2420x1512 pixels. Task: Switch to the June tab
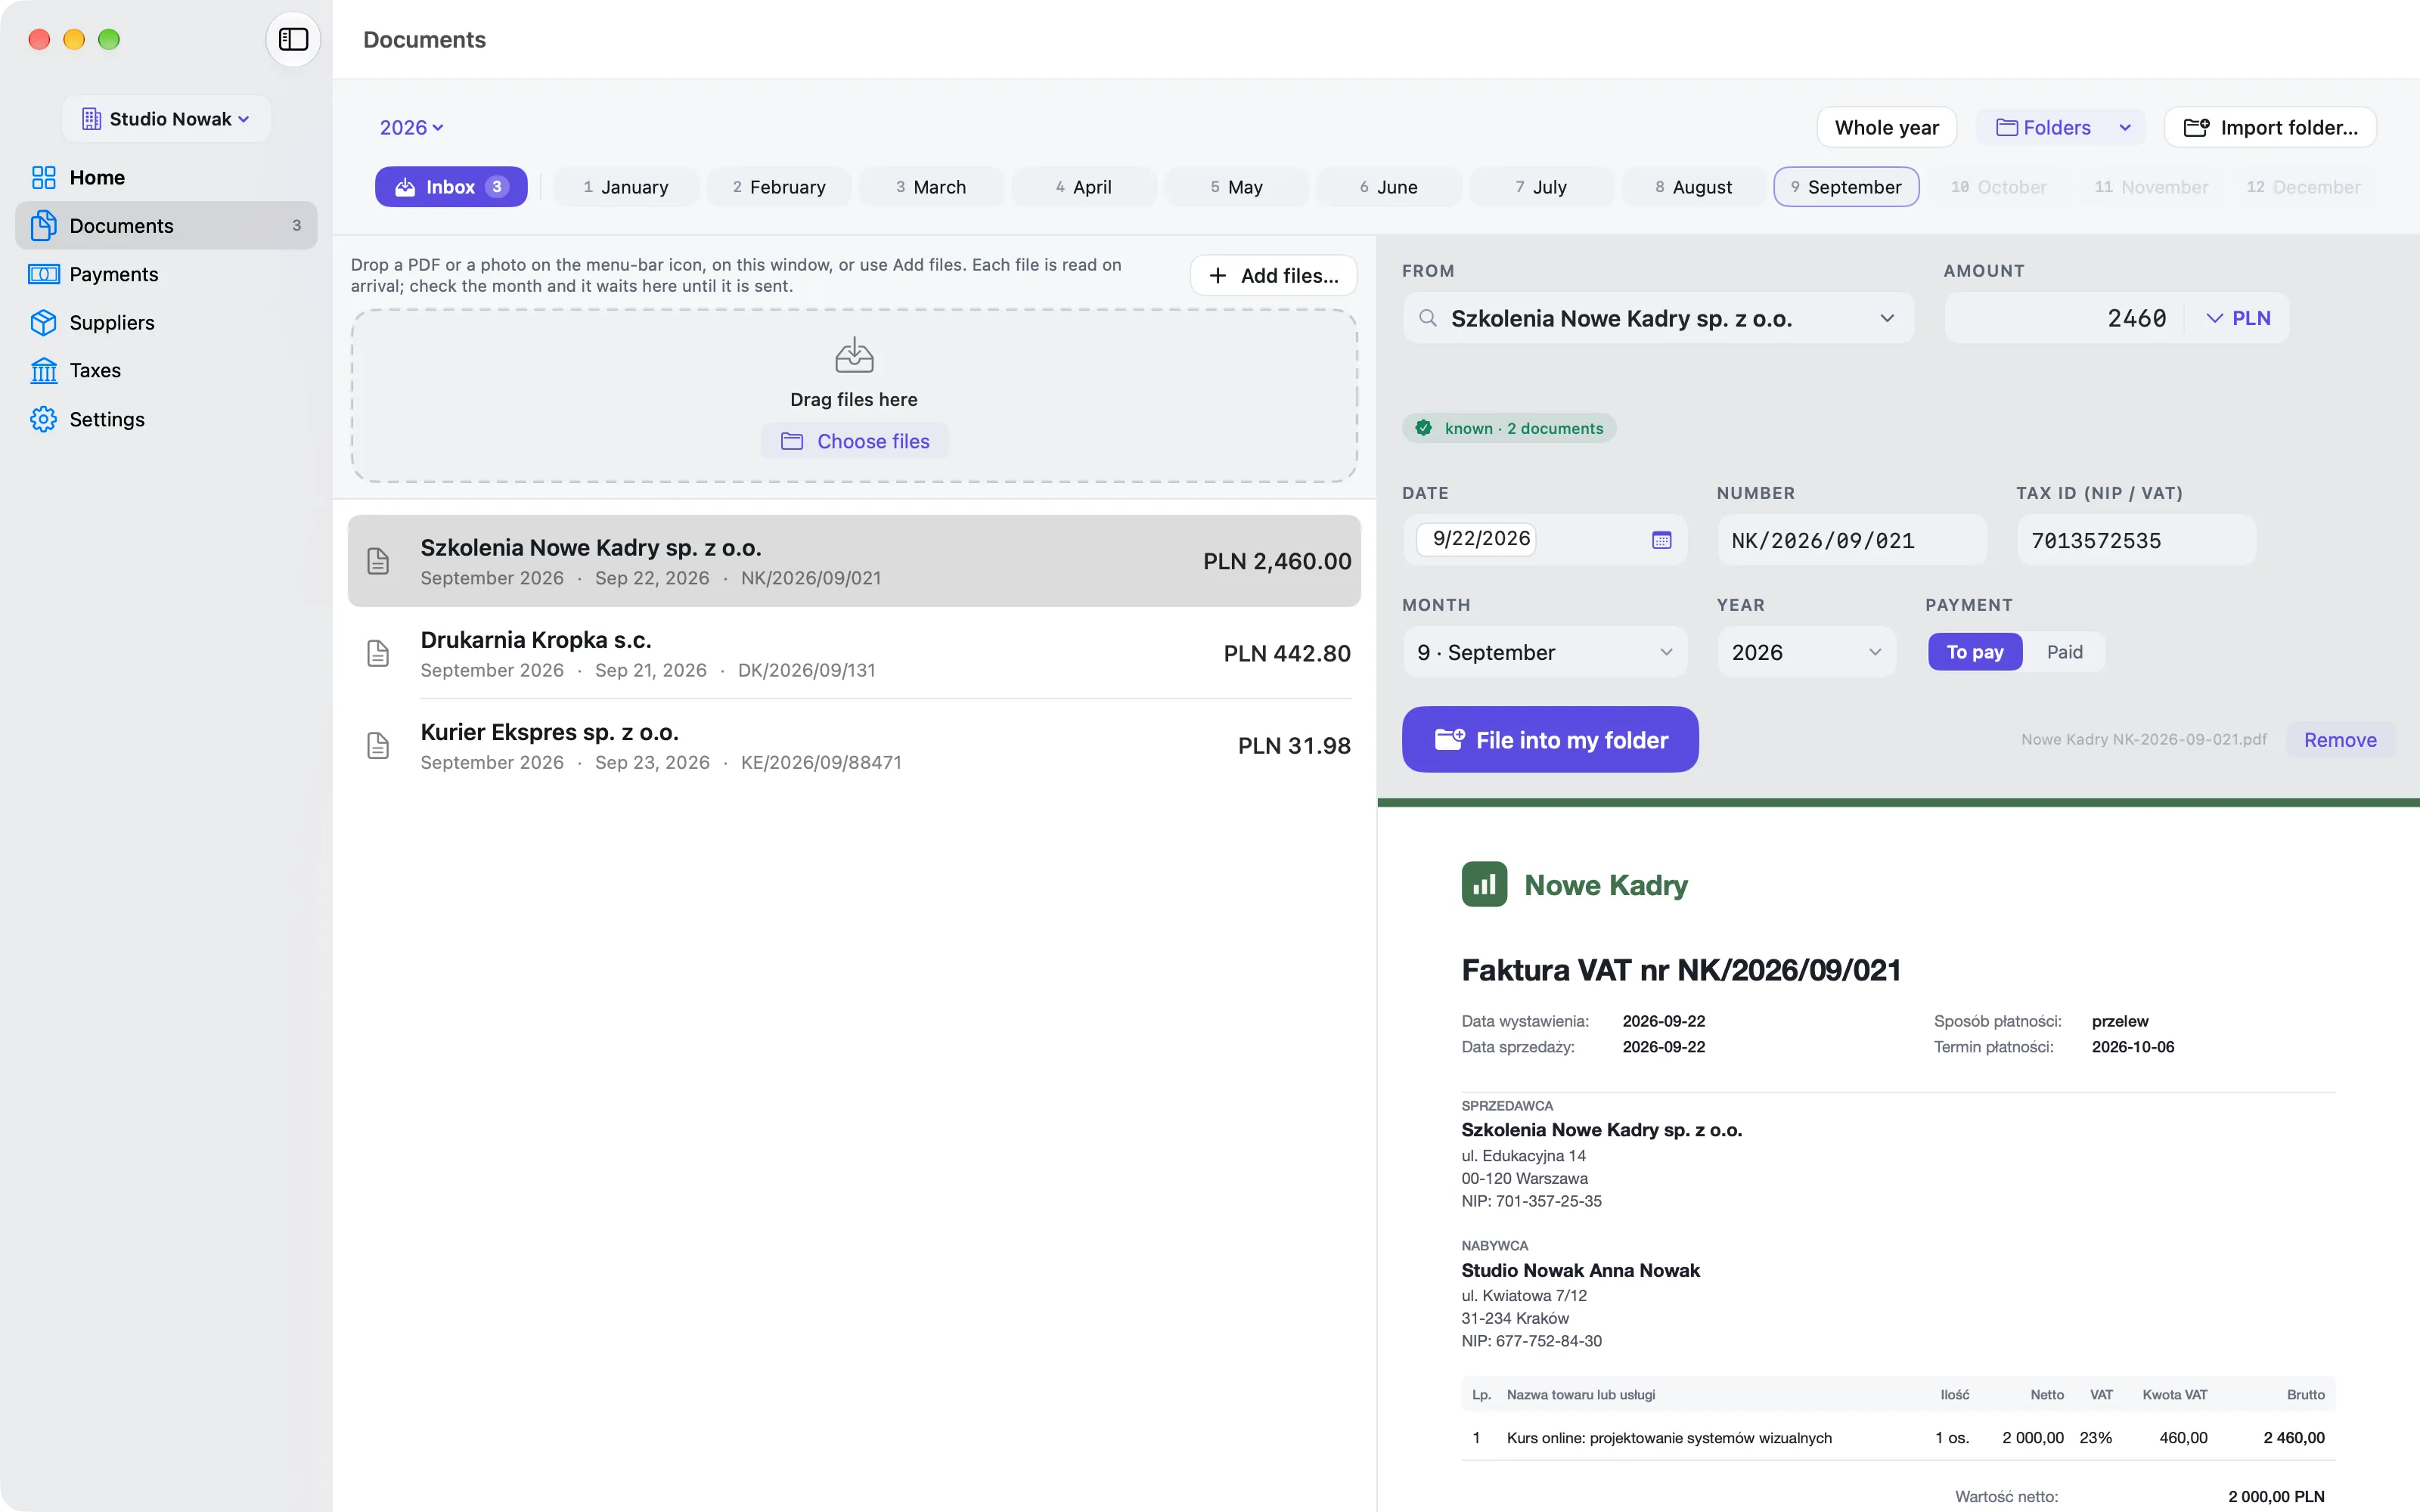pos(1388,187)
